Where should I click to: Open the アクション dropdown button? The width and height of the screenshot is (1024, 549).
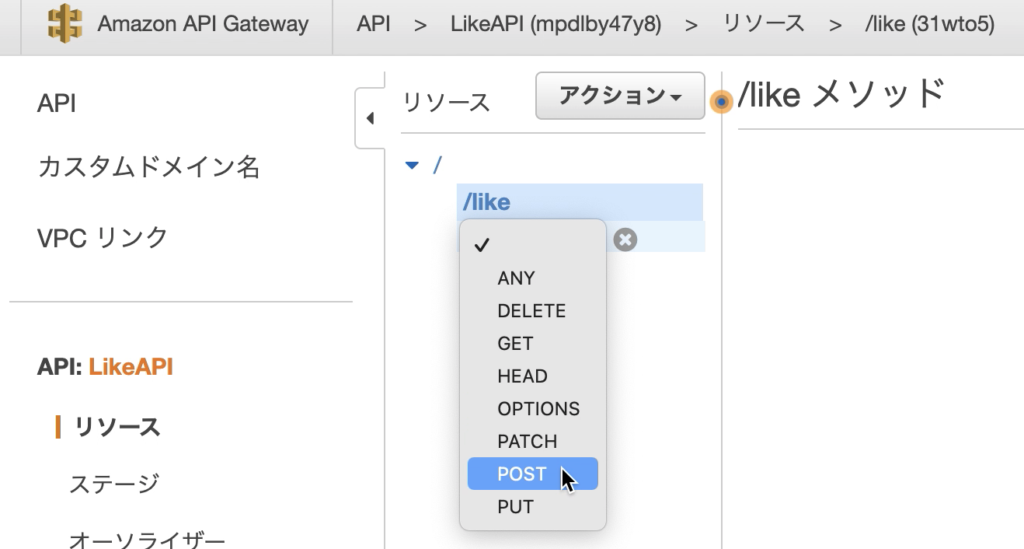620,96
